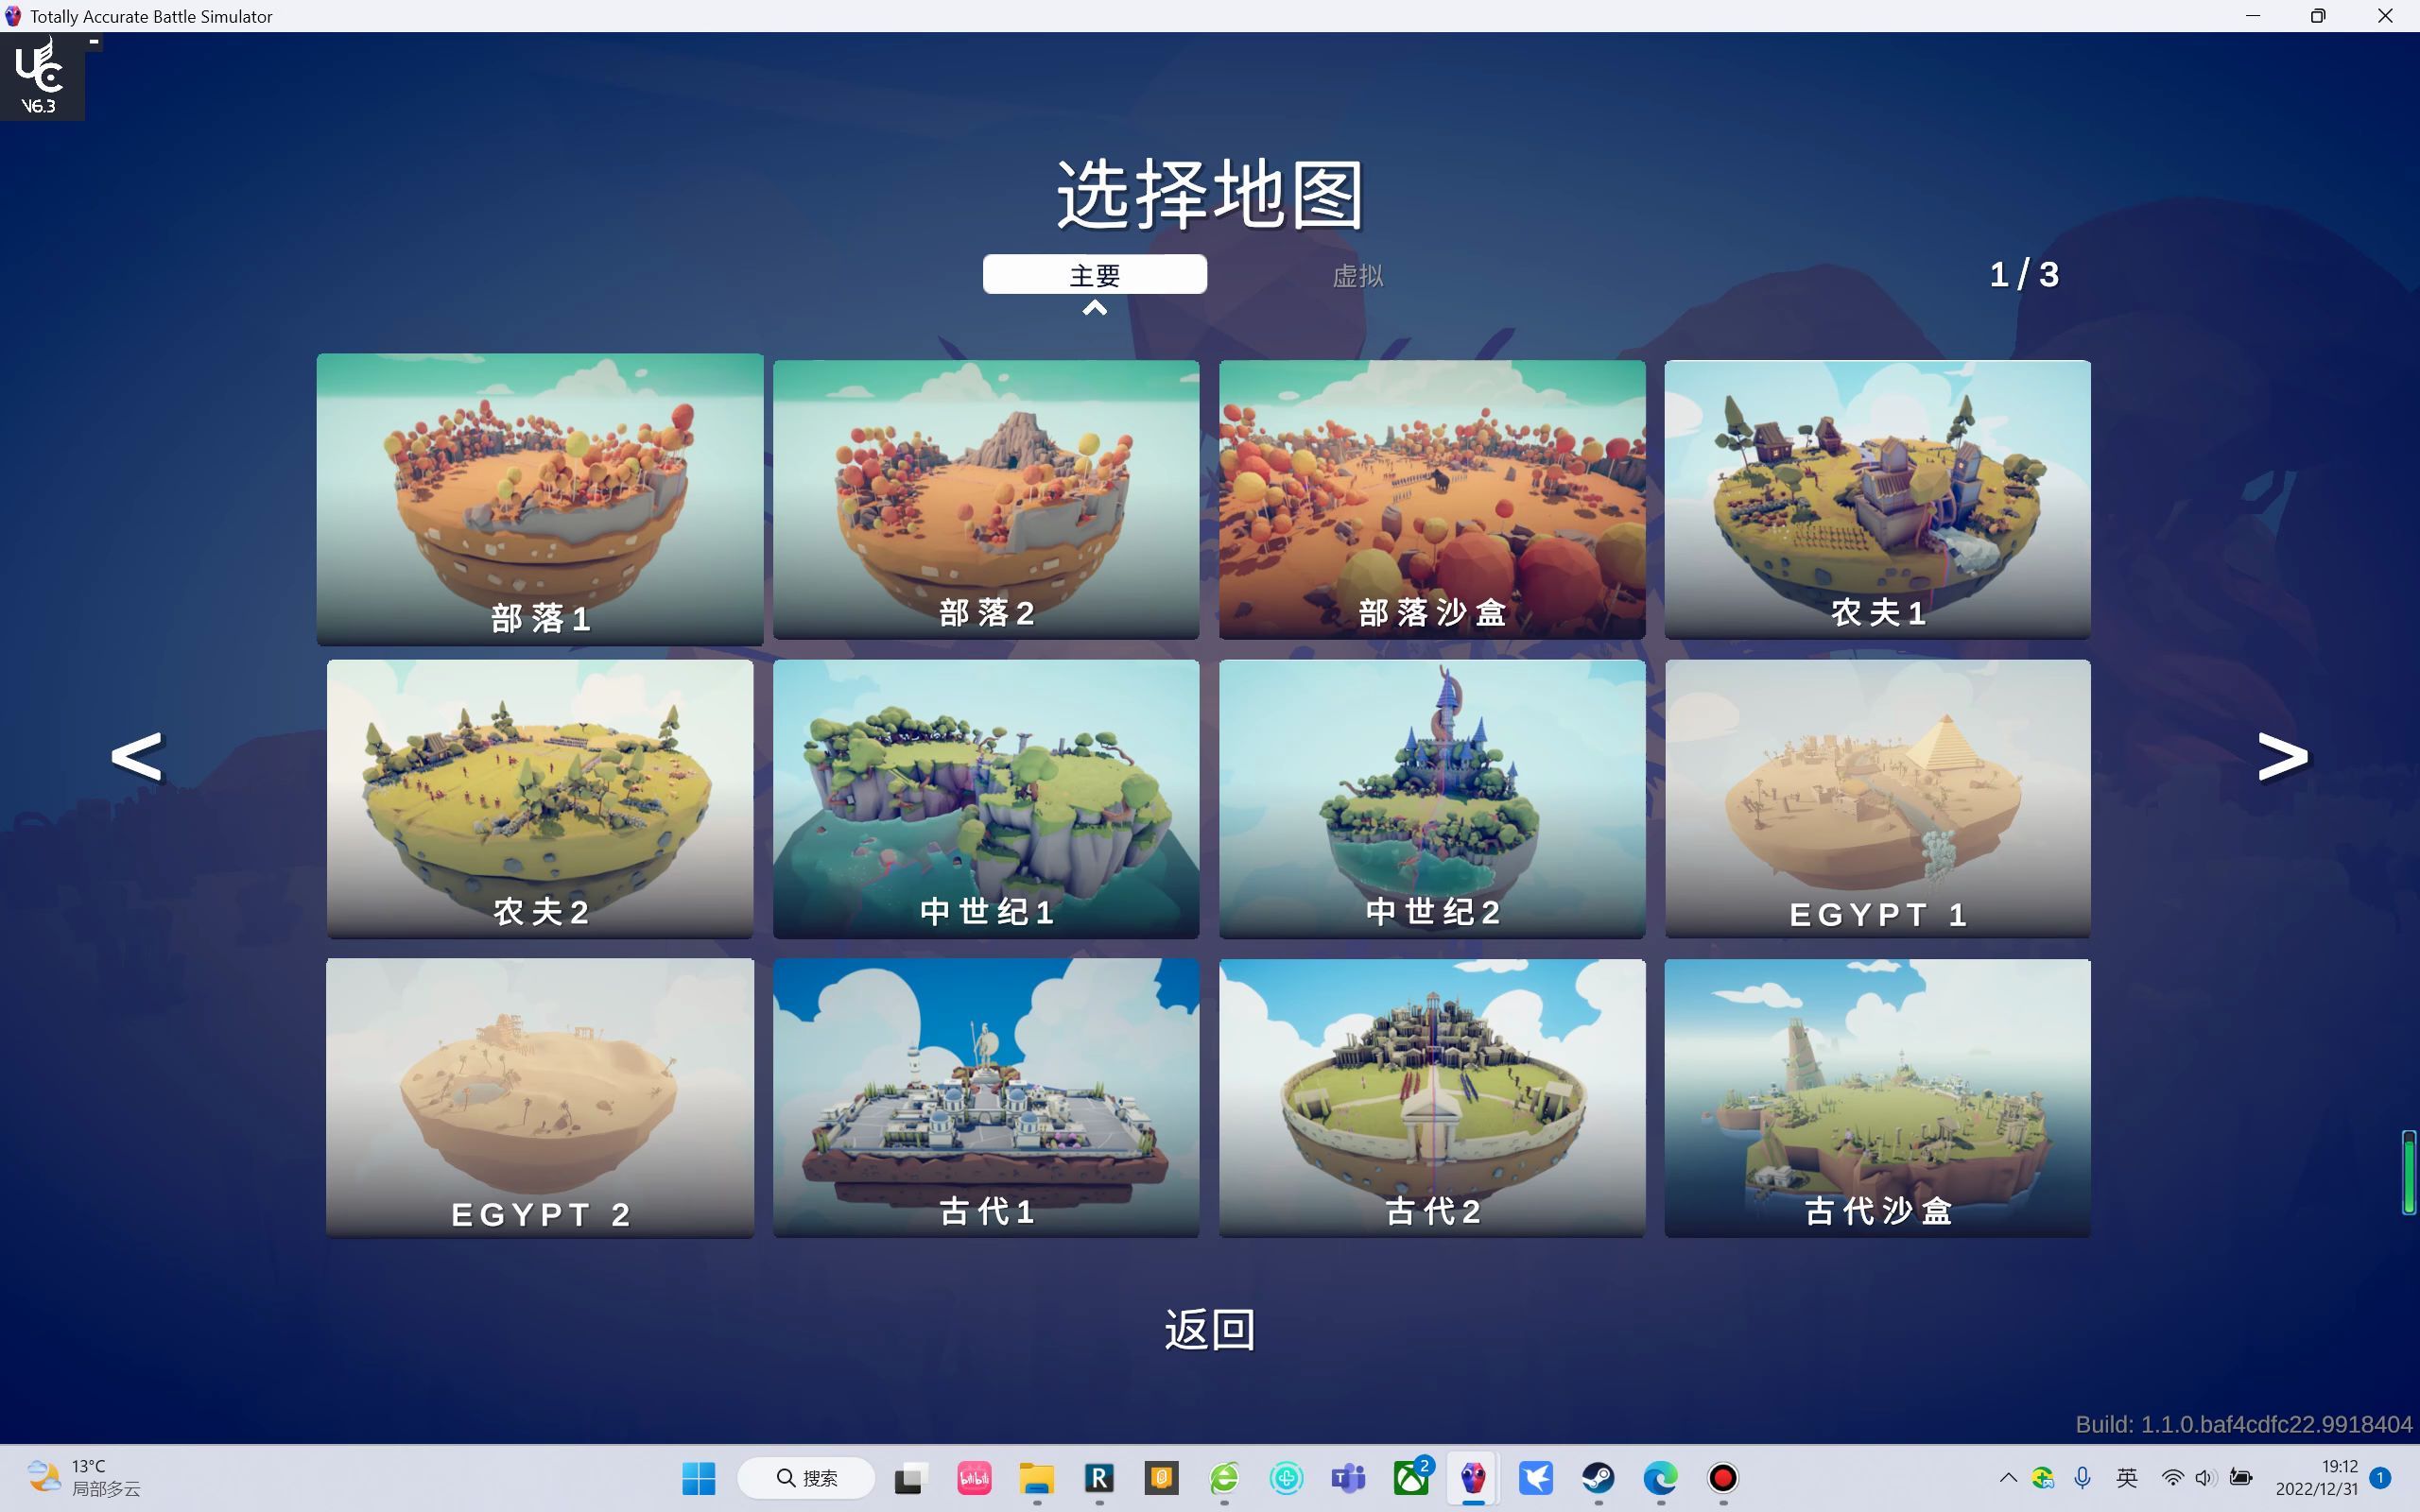Viewport: 2420px width, 1512px height.
Task: Click the left arrow to view previous maps
Action: point(137,755)
